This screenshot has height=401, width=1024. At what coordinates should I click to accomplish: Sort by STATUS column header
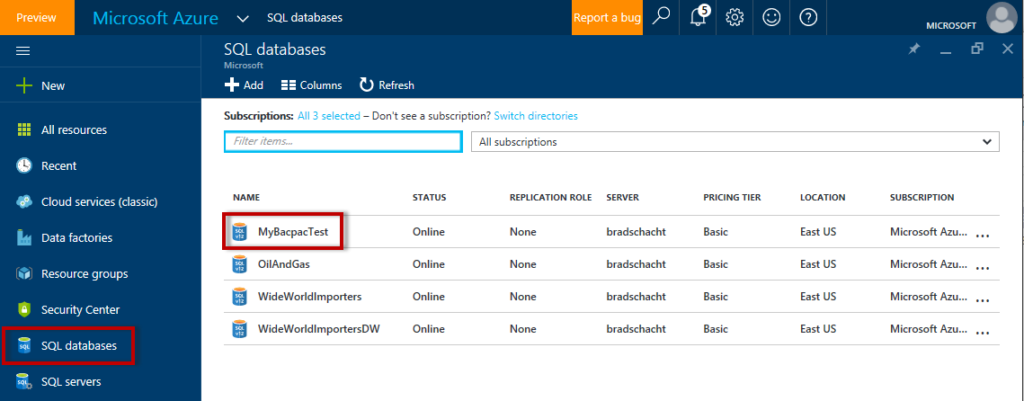tap(429, 197)
